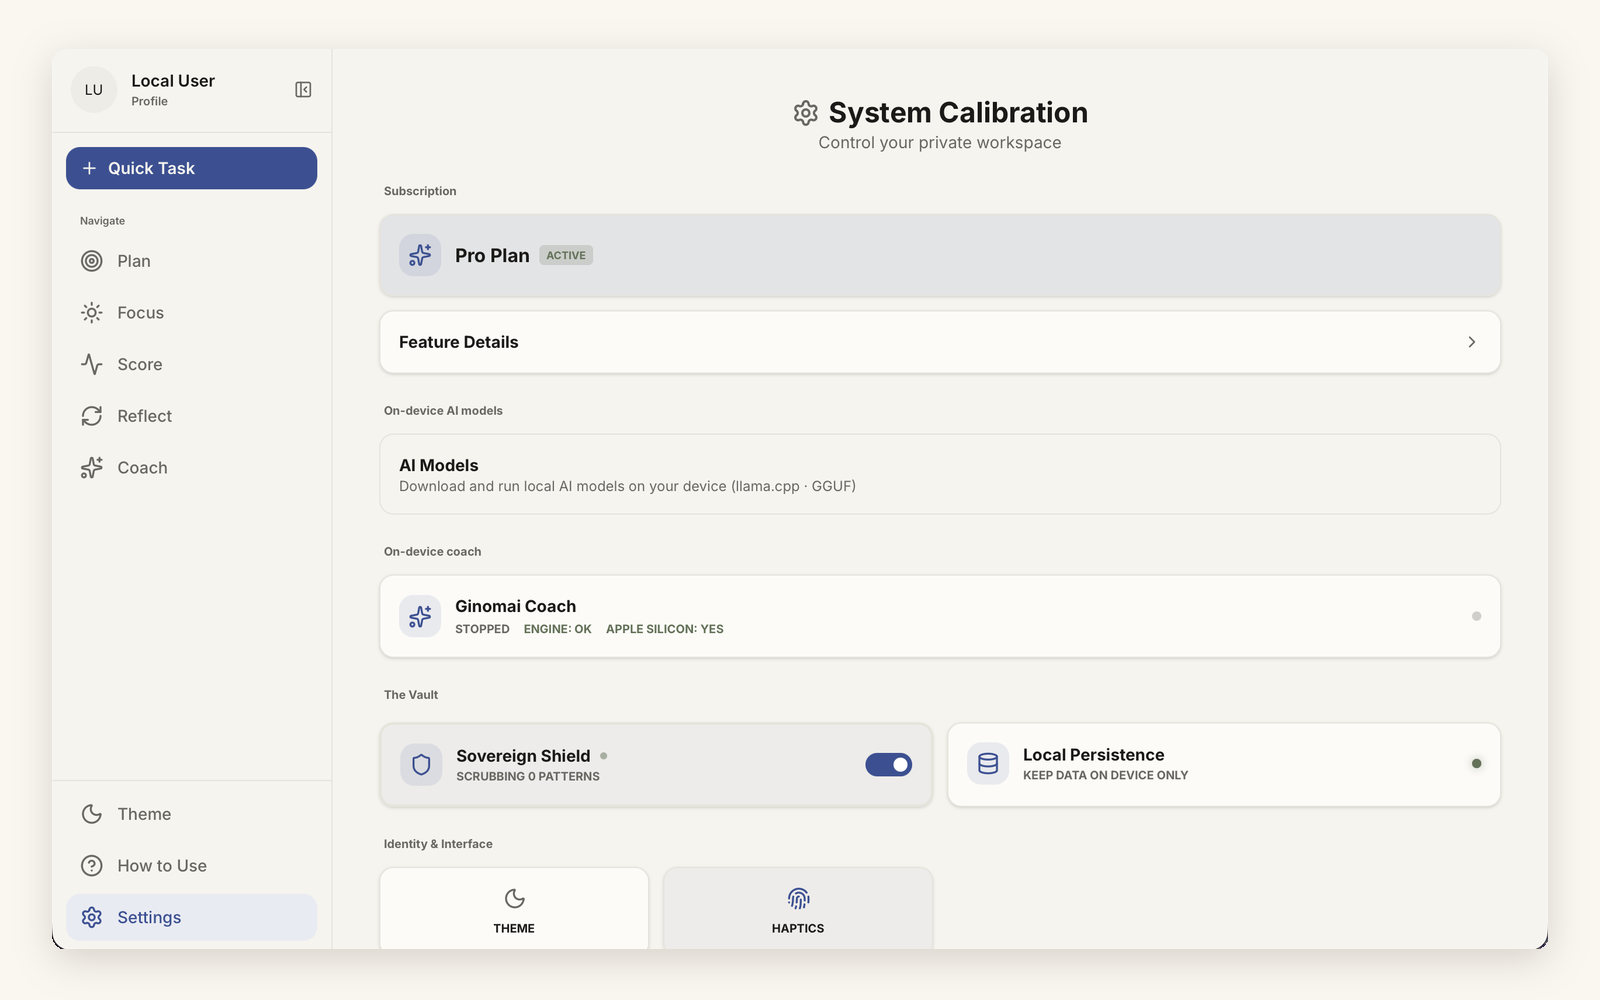This screenshot has width=1600, height=1000.
Task: Open the Reflect page
Action: (x=191, y=416)
